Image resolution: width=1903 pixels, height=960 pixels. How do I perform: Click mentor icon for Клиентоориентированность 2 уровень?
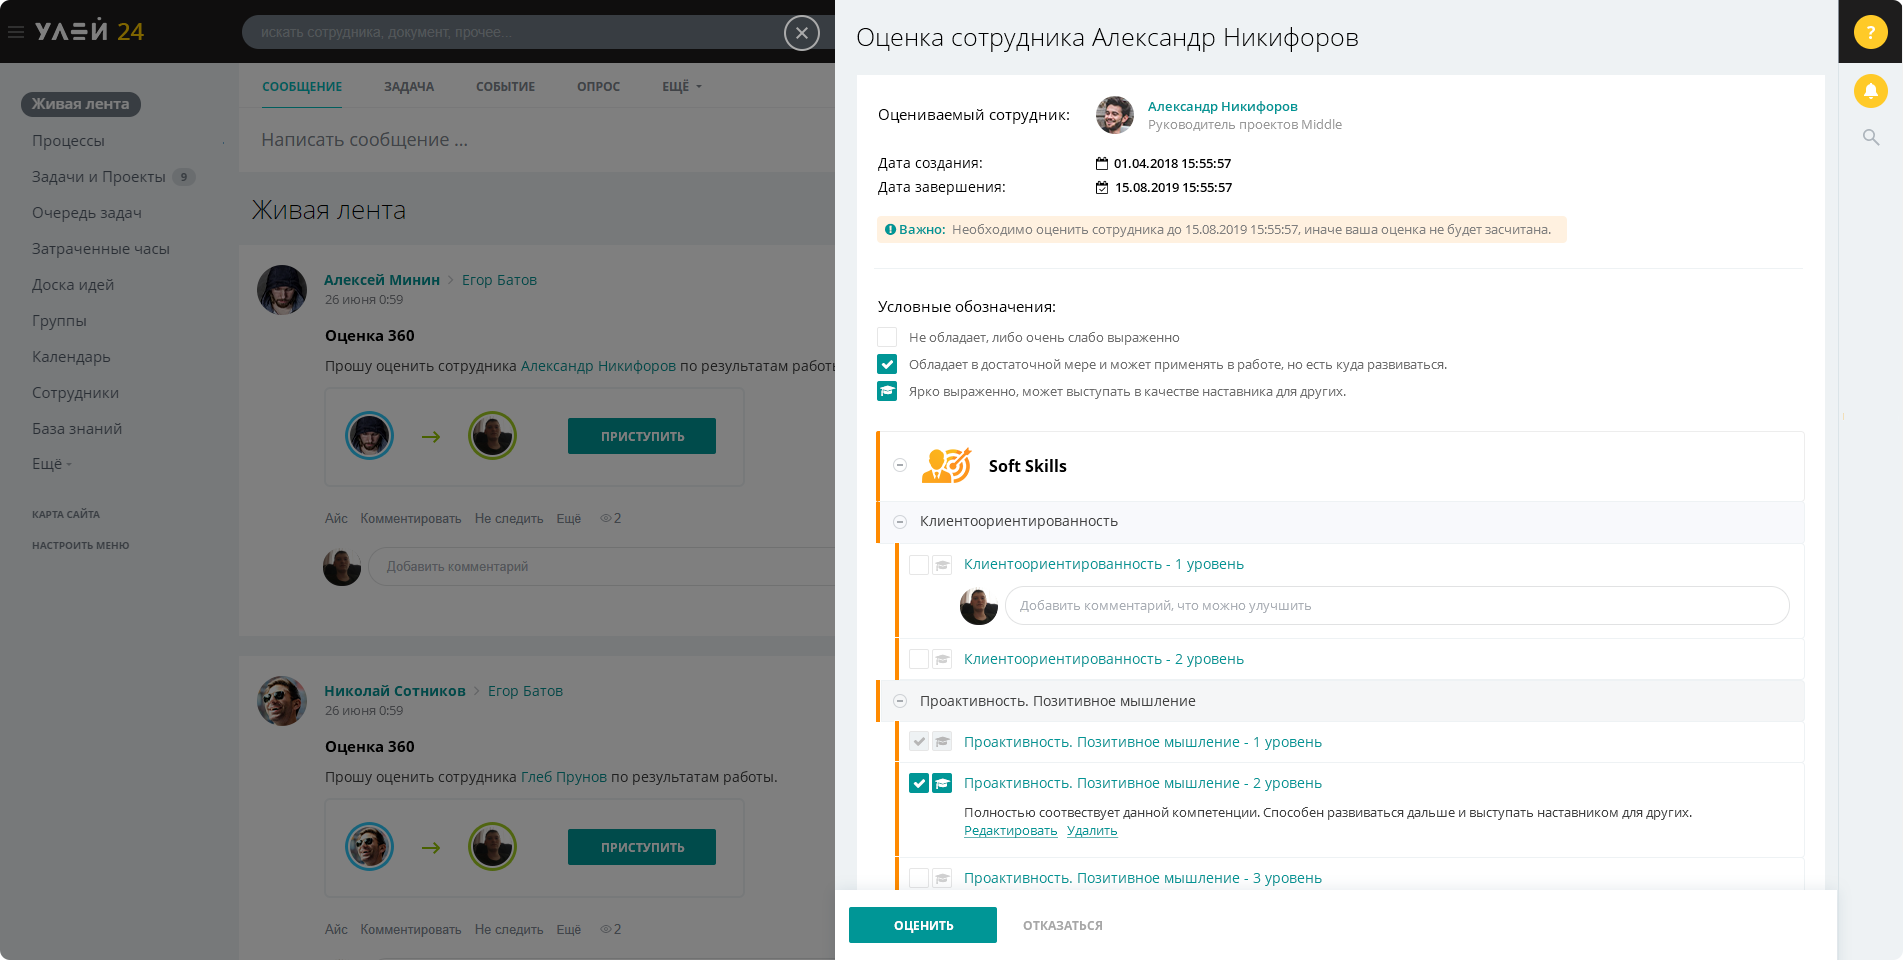point(942,660)
